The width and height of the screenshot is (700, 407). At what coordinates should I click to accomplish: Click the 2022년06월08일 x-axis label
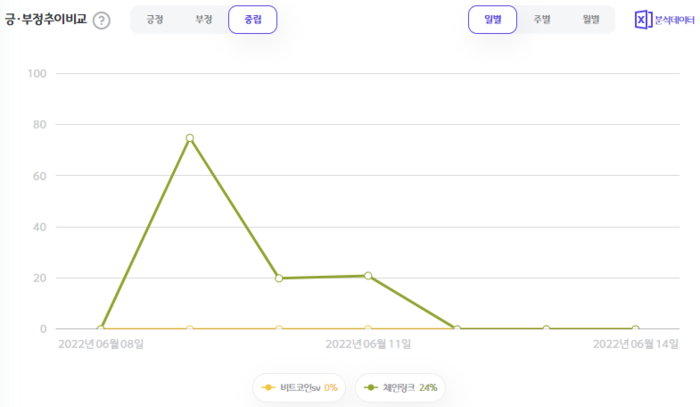pyautogui.click(x=101, y=344)
